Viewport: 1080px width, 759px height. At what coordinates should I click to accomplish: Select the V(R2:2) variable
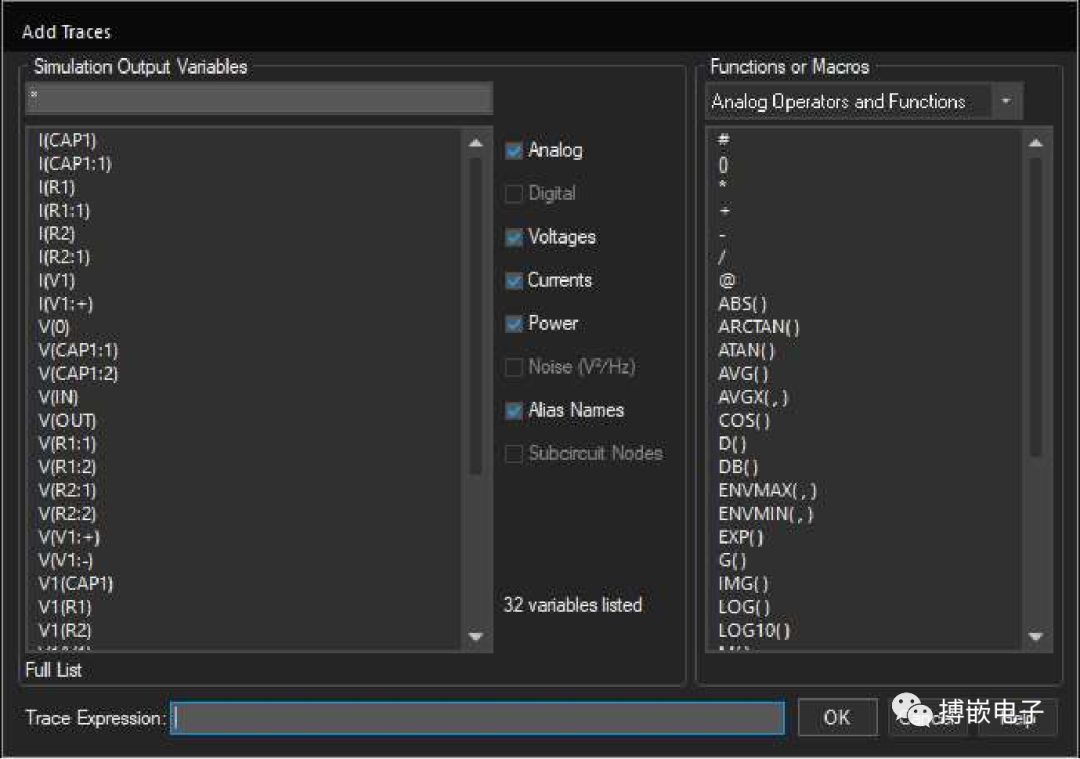(68, 514)
